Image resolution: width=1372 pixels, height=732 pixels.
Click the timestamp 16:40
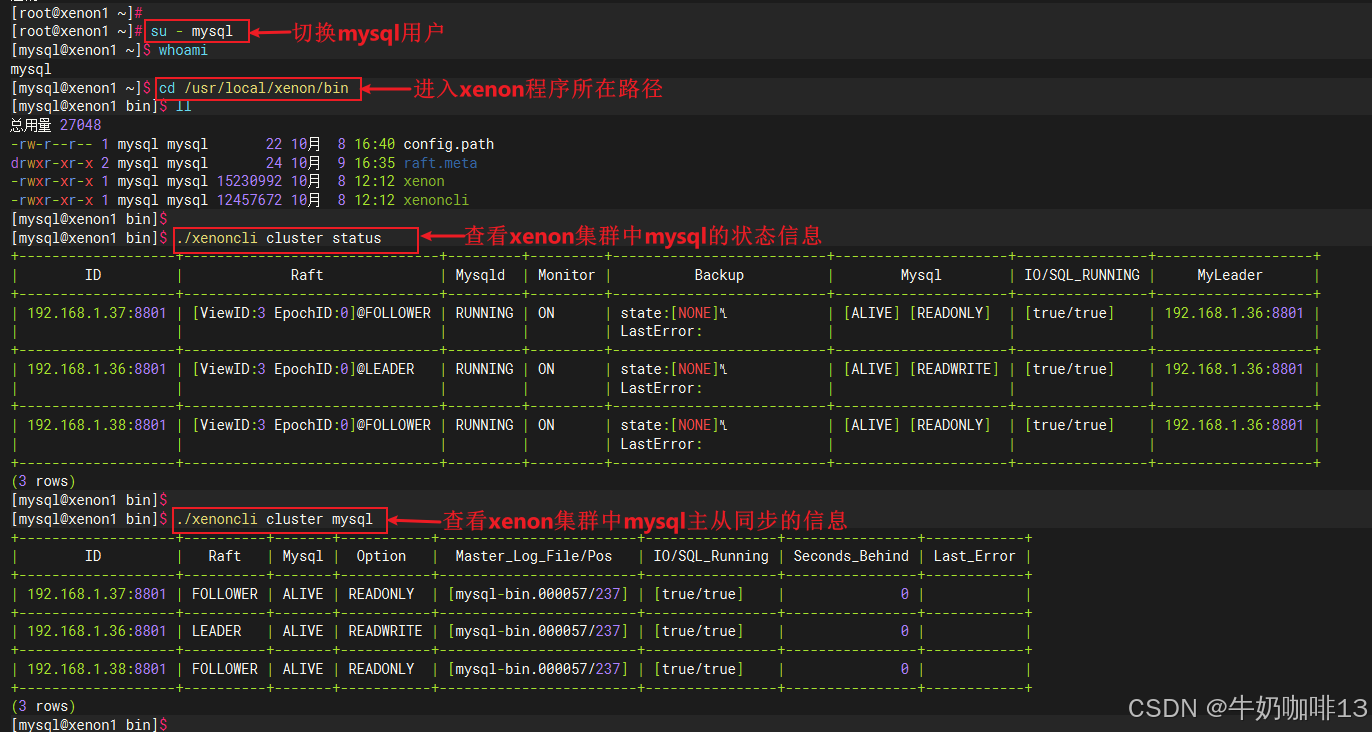pyautogui.click(x=374, y=144)
